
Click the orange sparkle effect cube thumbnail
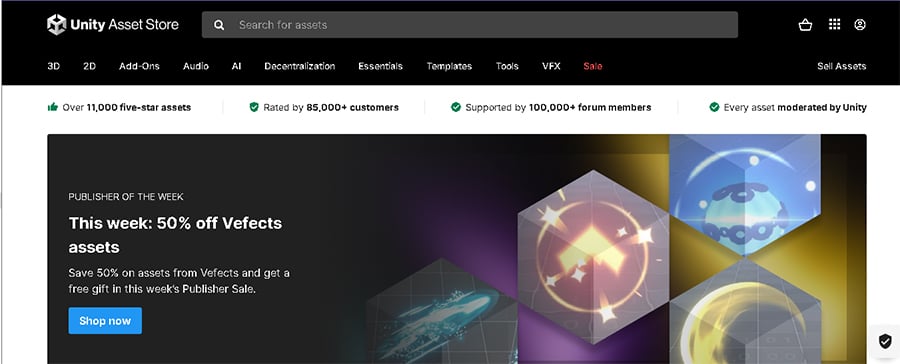tap(593, 257)
